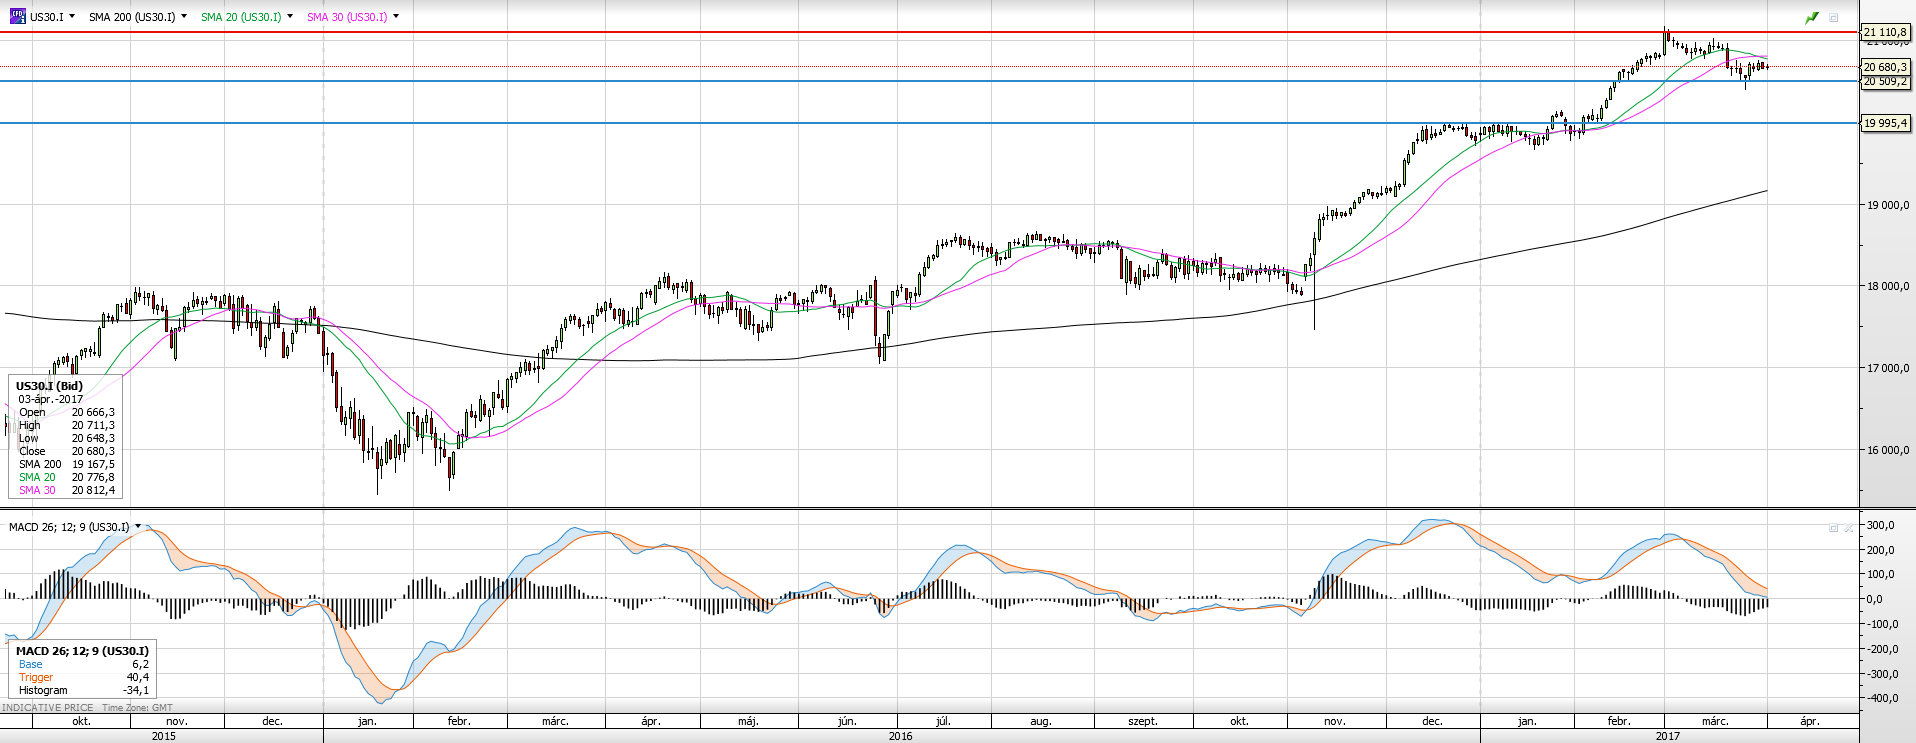The image size is (1916, 743).
Task: Click the márc. 2016 month label
Action: 555,721
